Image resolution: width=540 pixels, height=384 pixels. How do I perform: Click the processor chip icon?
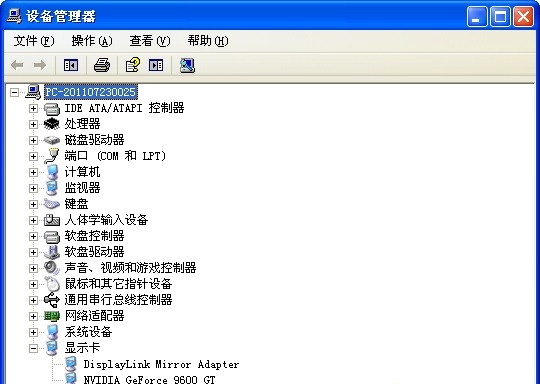[x=52, y=124]
